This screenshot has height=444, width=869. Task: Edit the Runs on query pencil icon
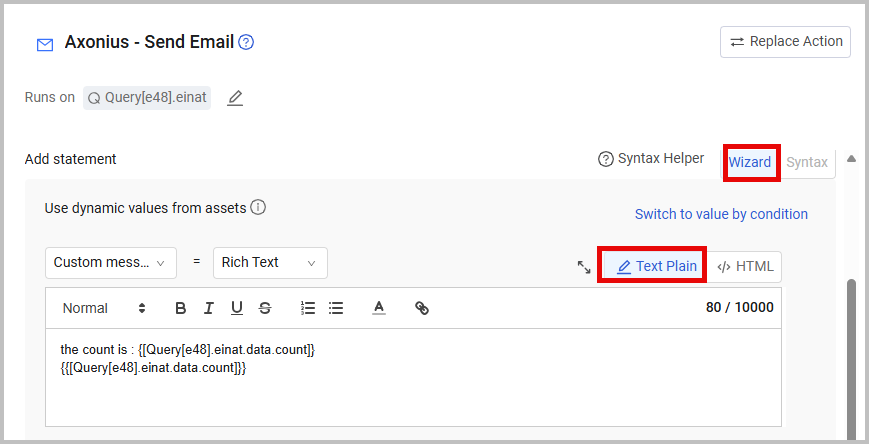coord(235,98)
